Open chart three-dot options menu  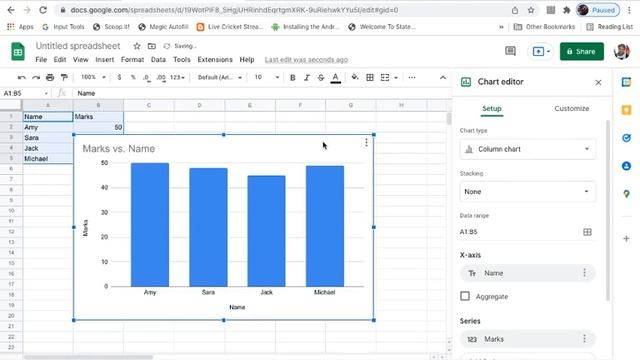(366, 142)
